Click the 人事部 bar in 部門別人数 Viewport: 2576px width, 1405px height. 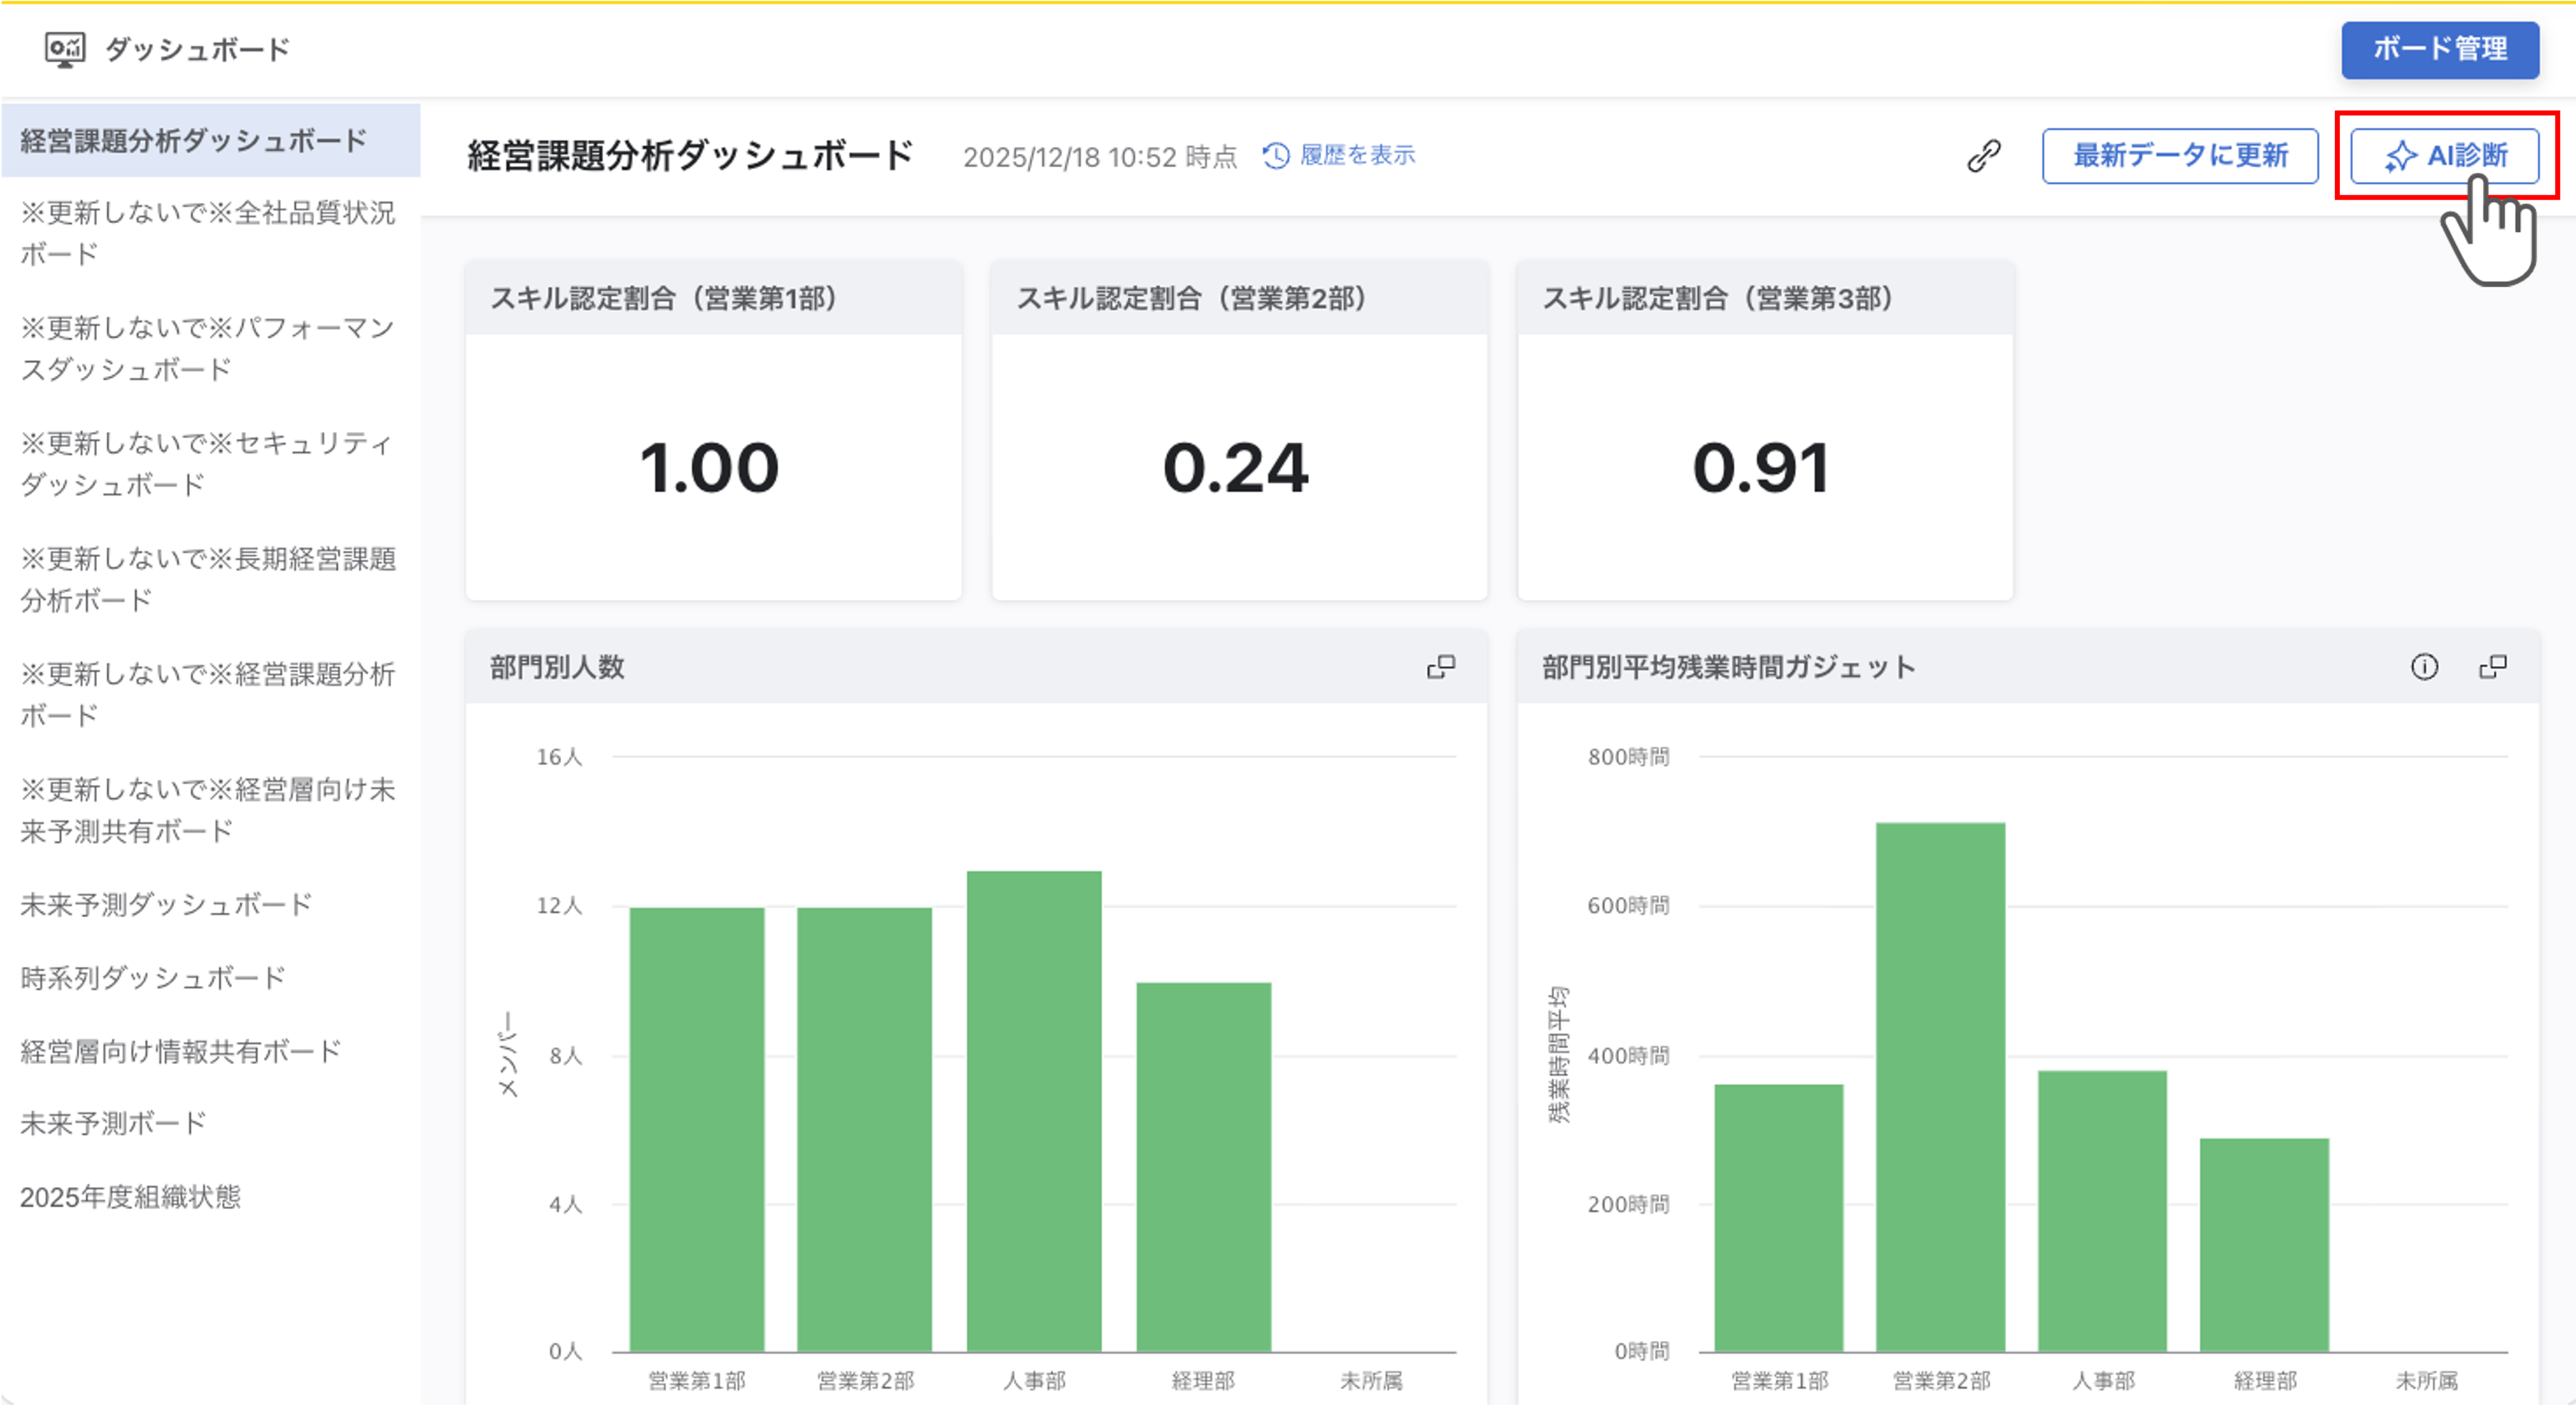[x=1034, y=1110]
